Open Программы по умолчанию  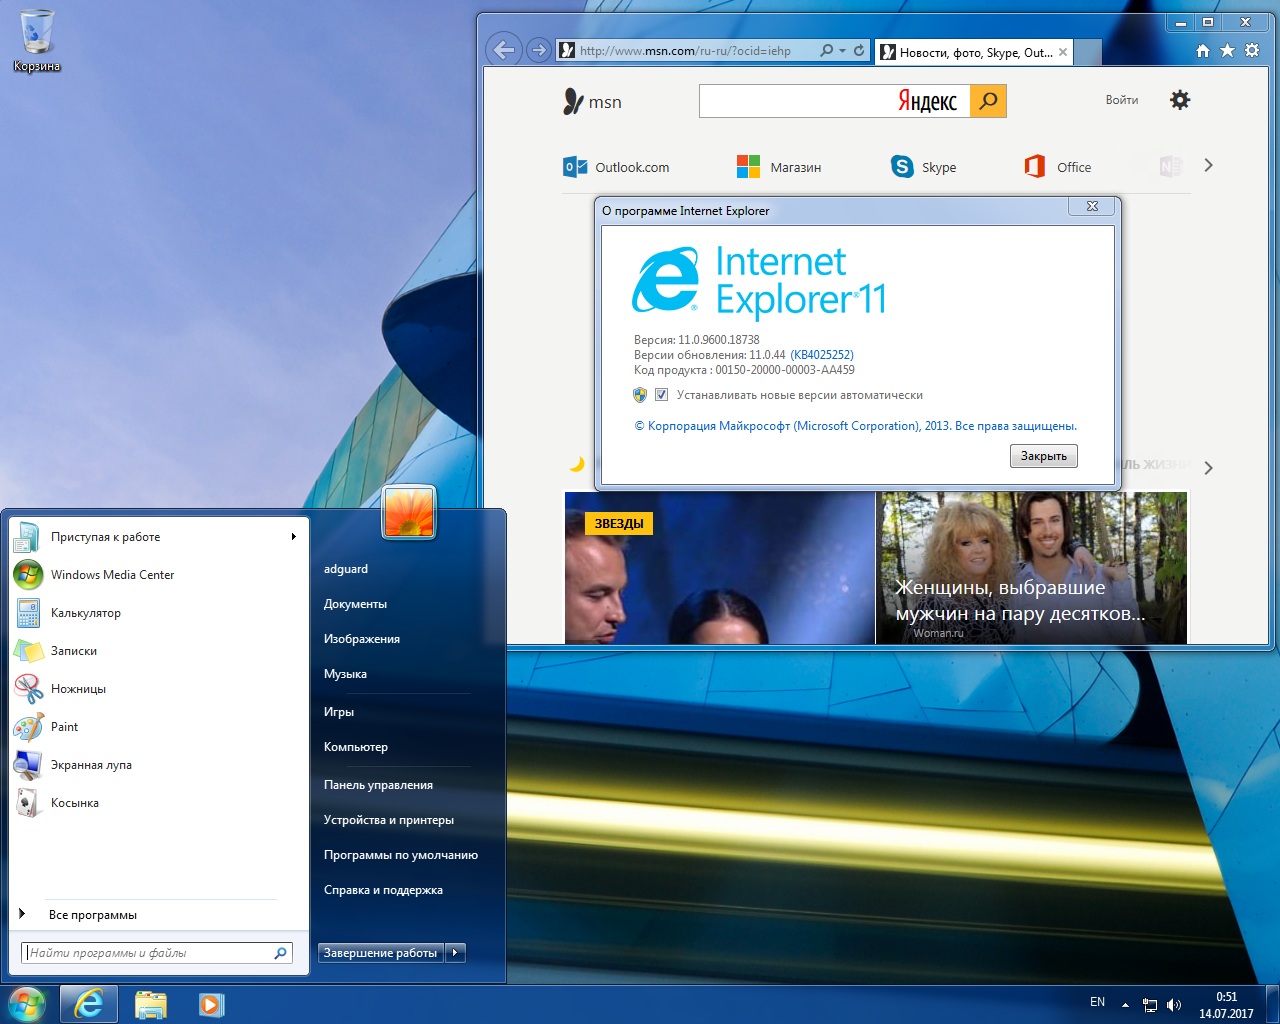[401, 855]
